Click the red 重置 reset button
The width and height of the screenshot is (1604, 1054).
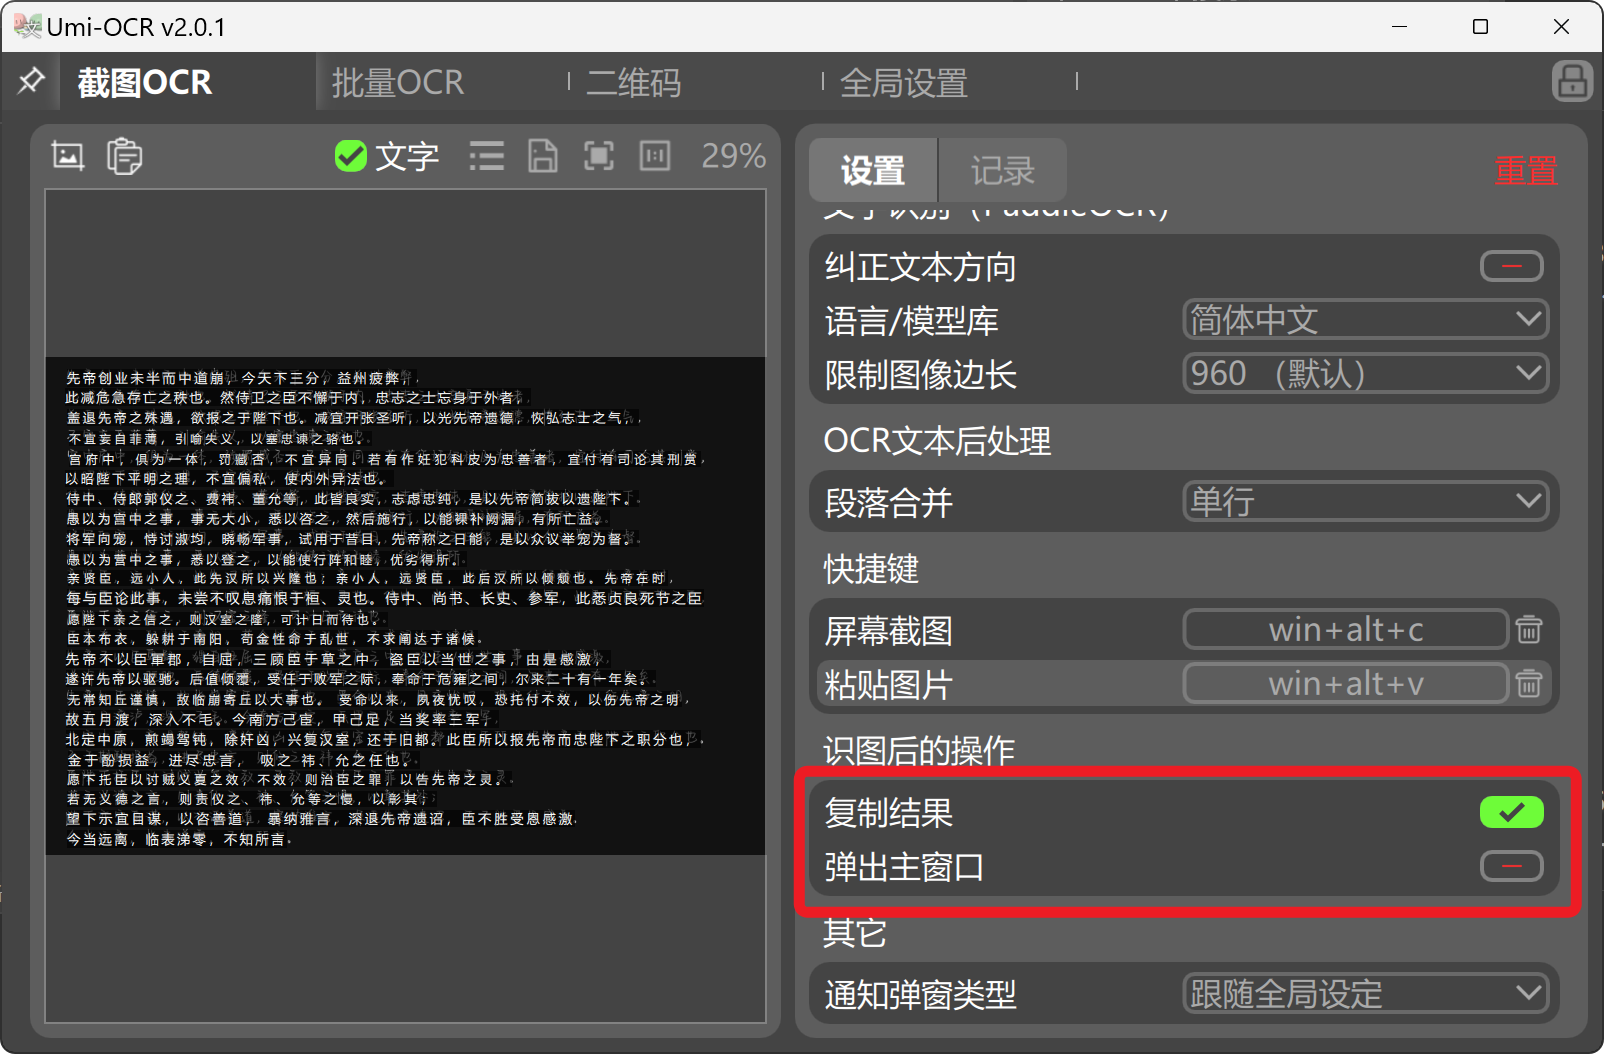[x=1526, y=171]
